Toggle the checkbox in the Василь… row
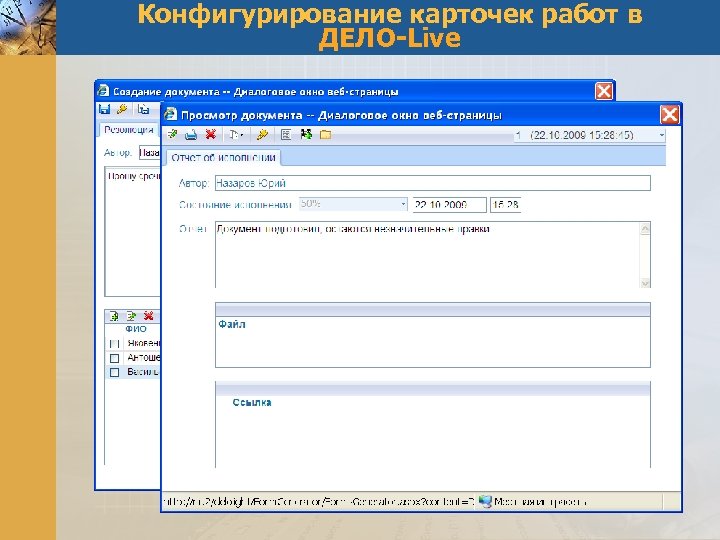This screenshot has width=720, height=540. (114, 372)
